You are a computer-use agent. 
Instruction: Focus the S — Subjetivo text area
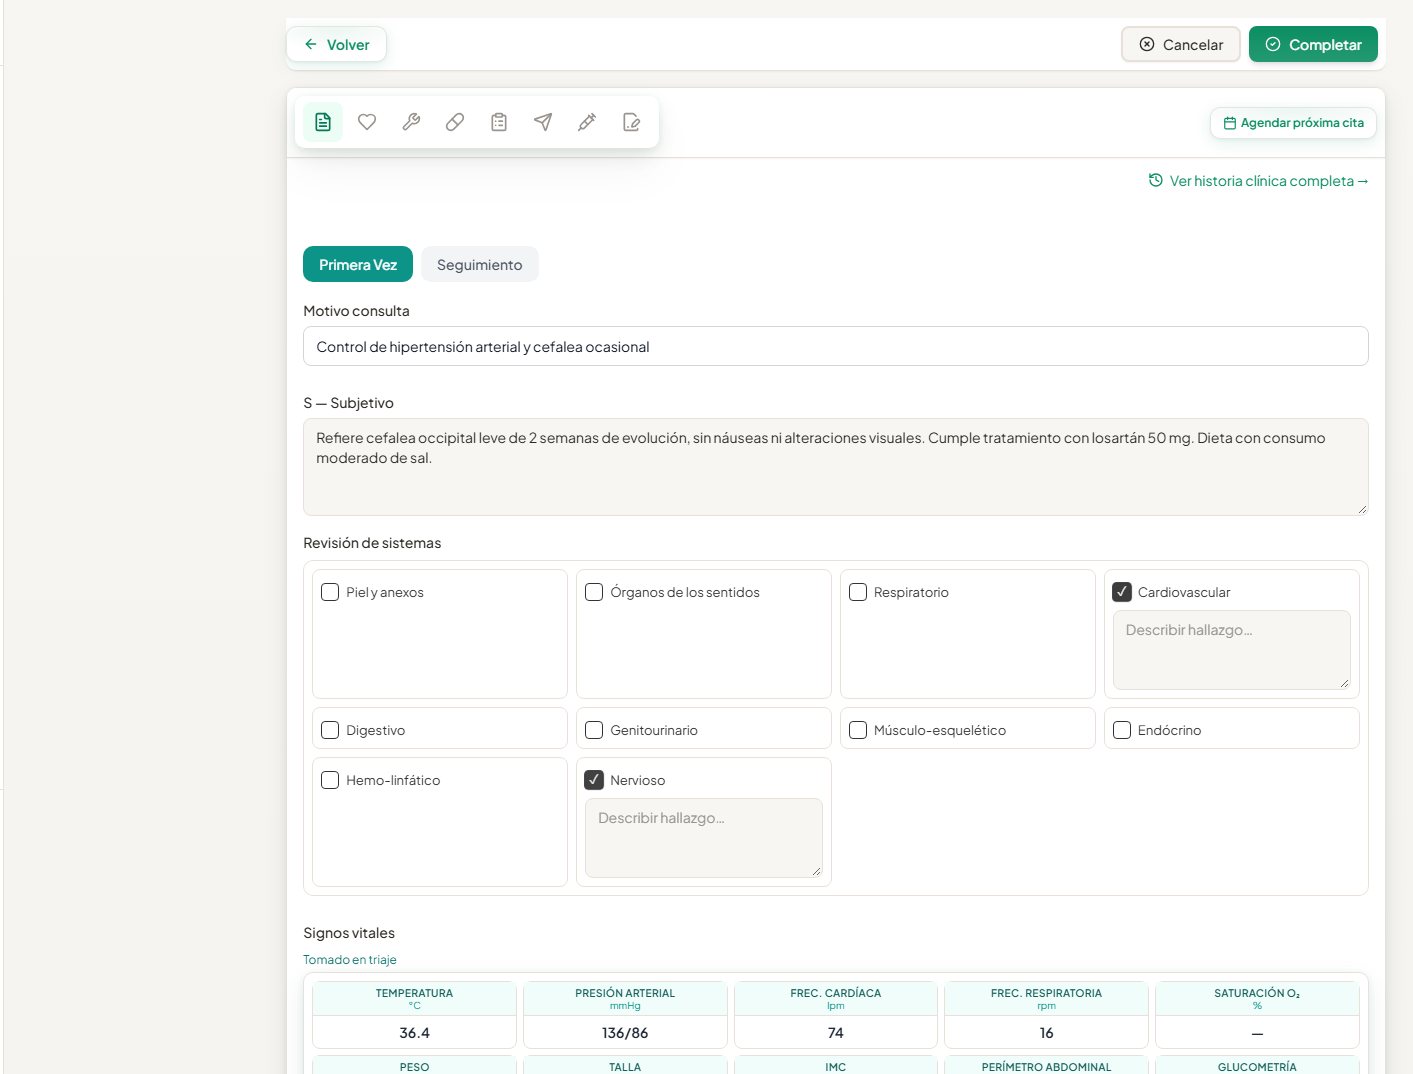[836, 467]
